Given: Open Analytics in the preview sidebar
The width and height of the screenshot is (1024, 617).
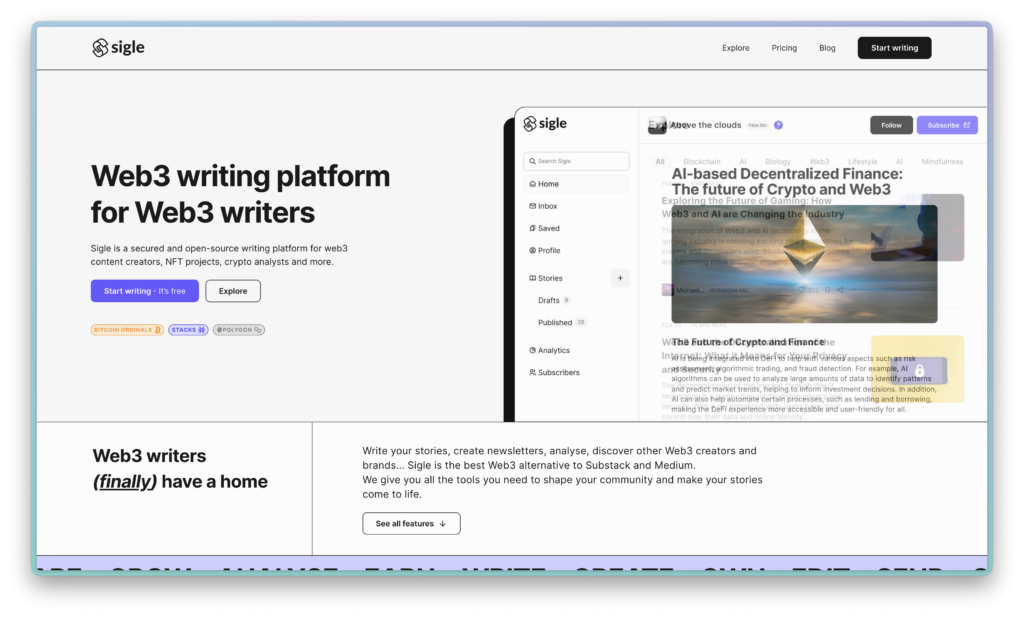Looking at the screenshot, I should pyautogui.click(x=550, y=351).
